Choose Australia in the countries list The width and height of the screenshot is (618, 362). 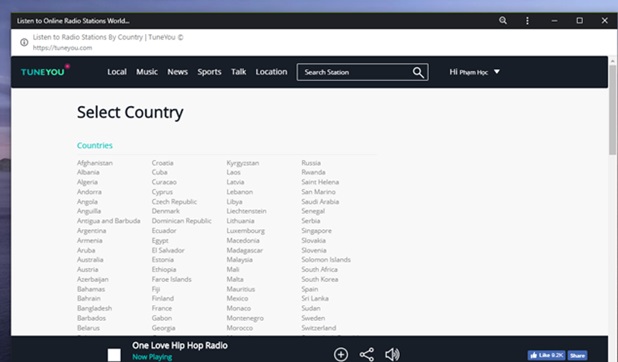[90, 260]
